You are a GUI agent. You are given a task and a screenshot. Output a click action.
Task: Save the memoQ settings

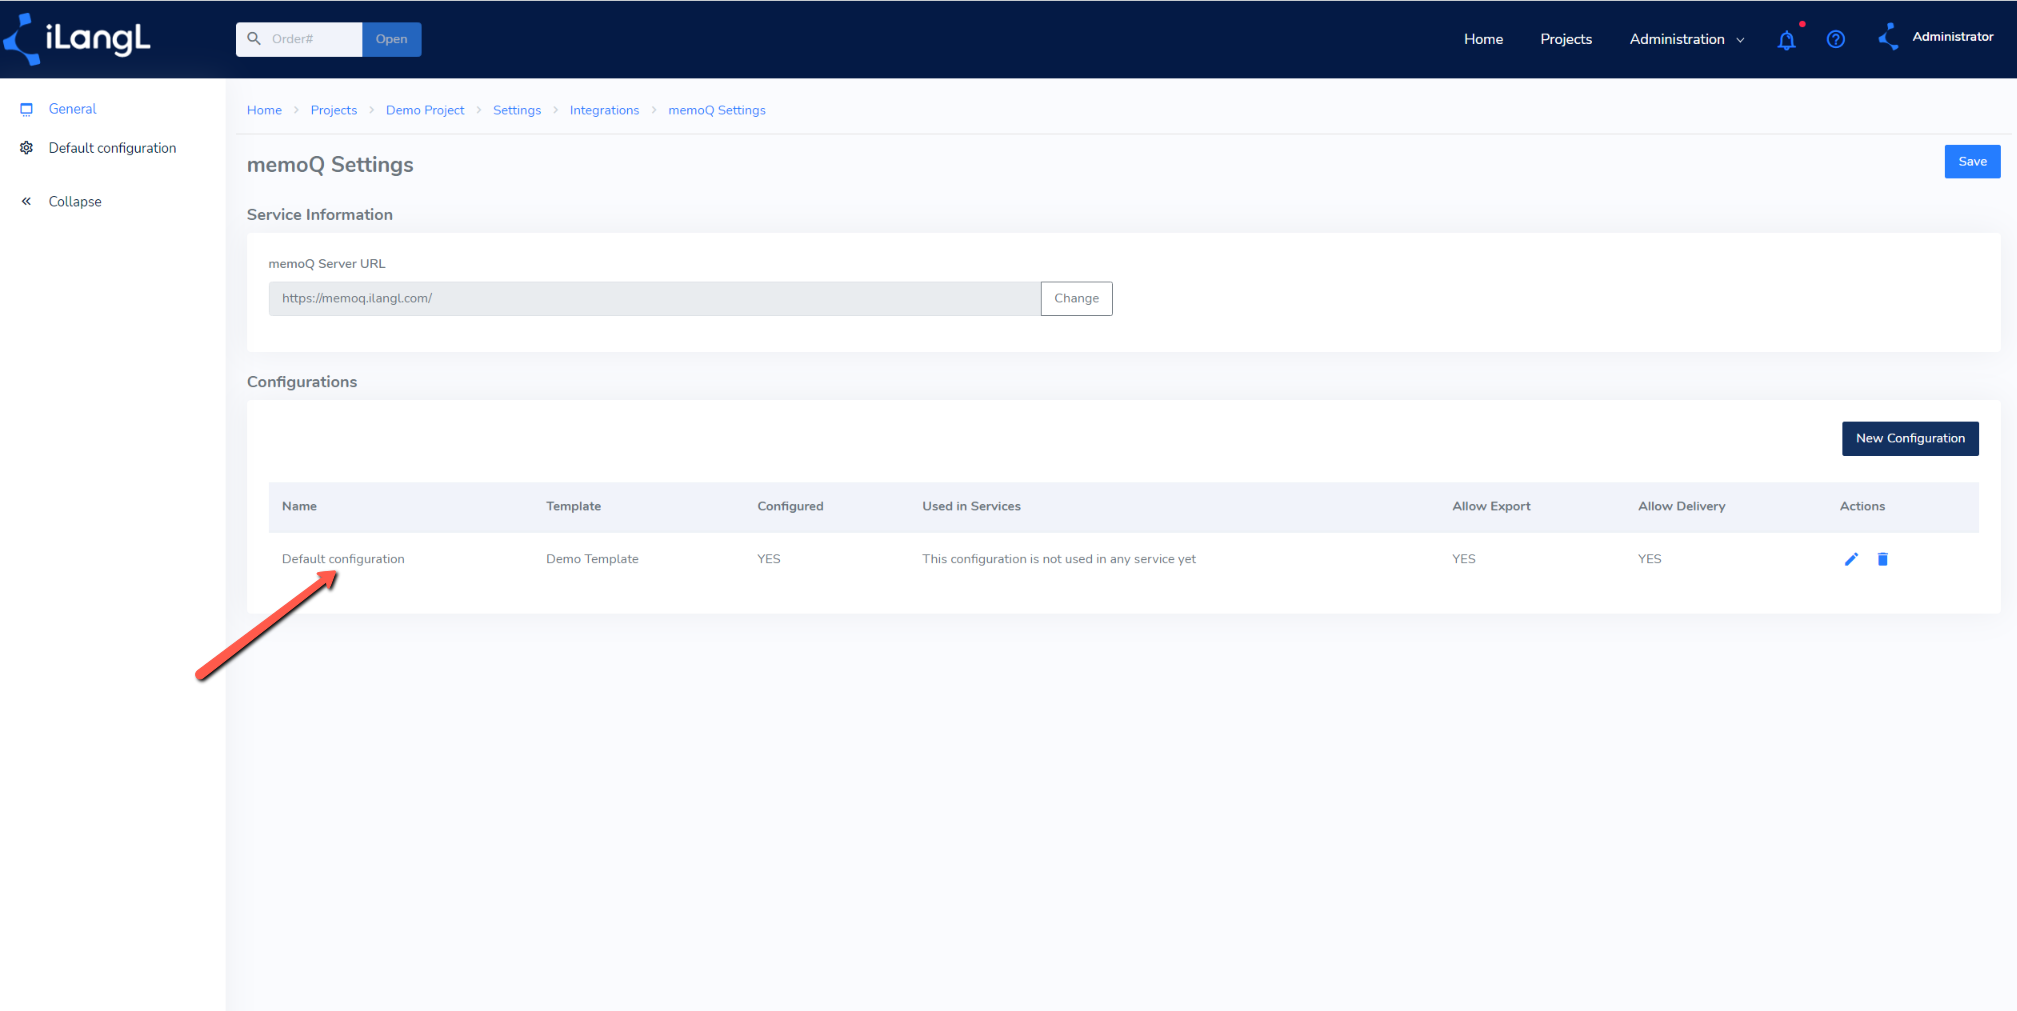tap(1972, 162)
